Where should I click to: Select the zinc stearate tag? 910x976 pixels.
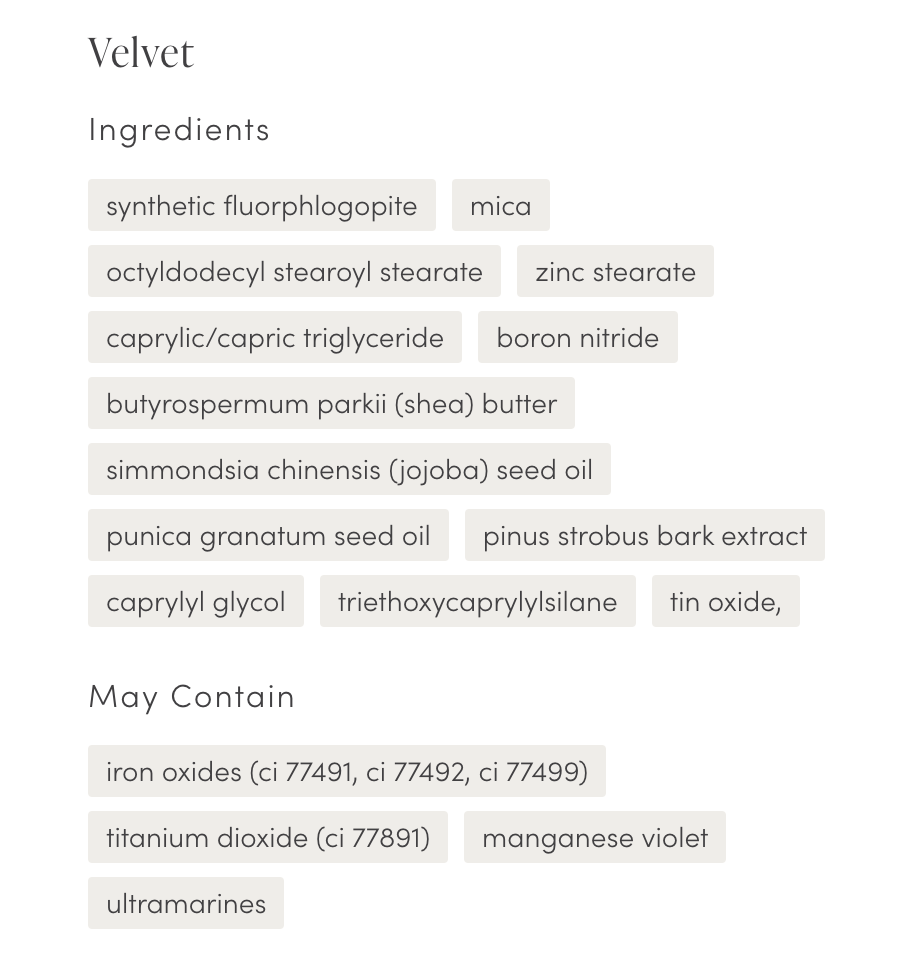(x=615, y=271)
